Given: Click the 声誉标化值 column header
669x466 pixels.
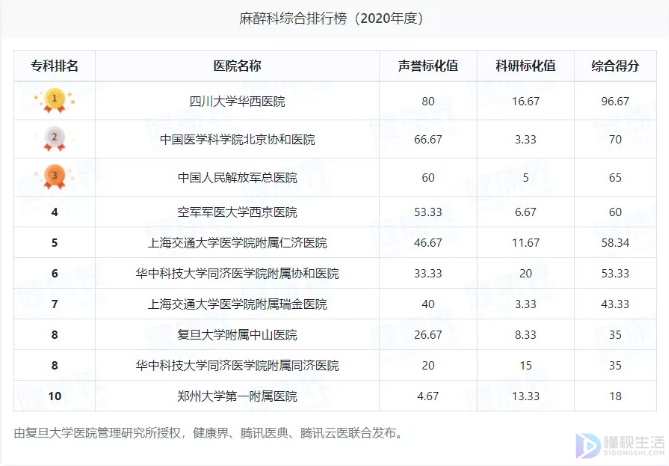Looking at the screenshot, I should (x=428, y=66).
